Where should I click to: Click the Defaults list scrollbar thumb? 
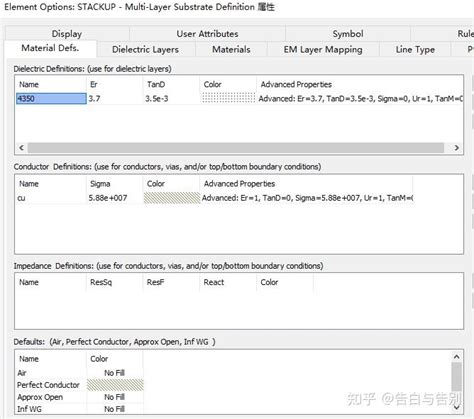tap(457, 377)
